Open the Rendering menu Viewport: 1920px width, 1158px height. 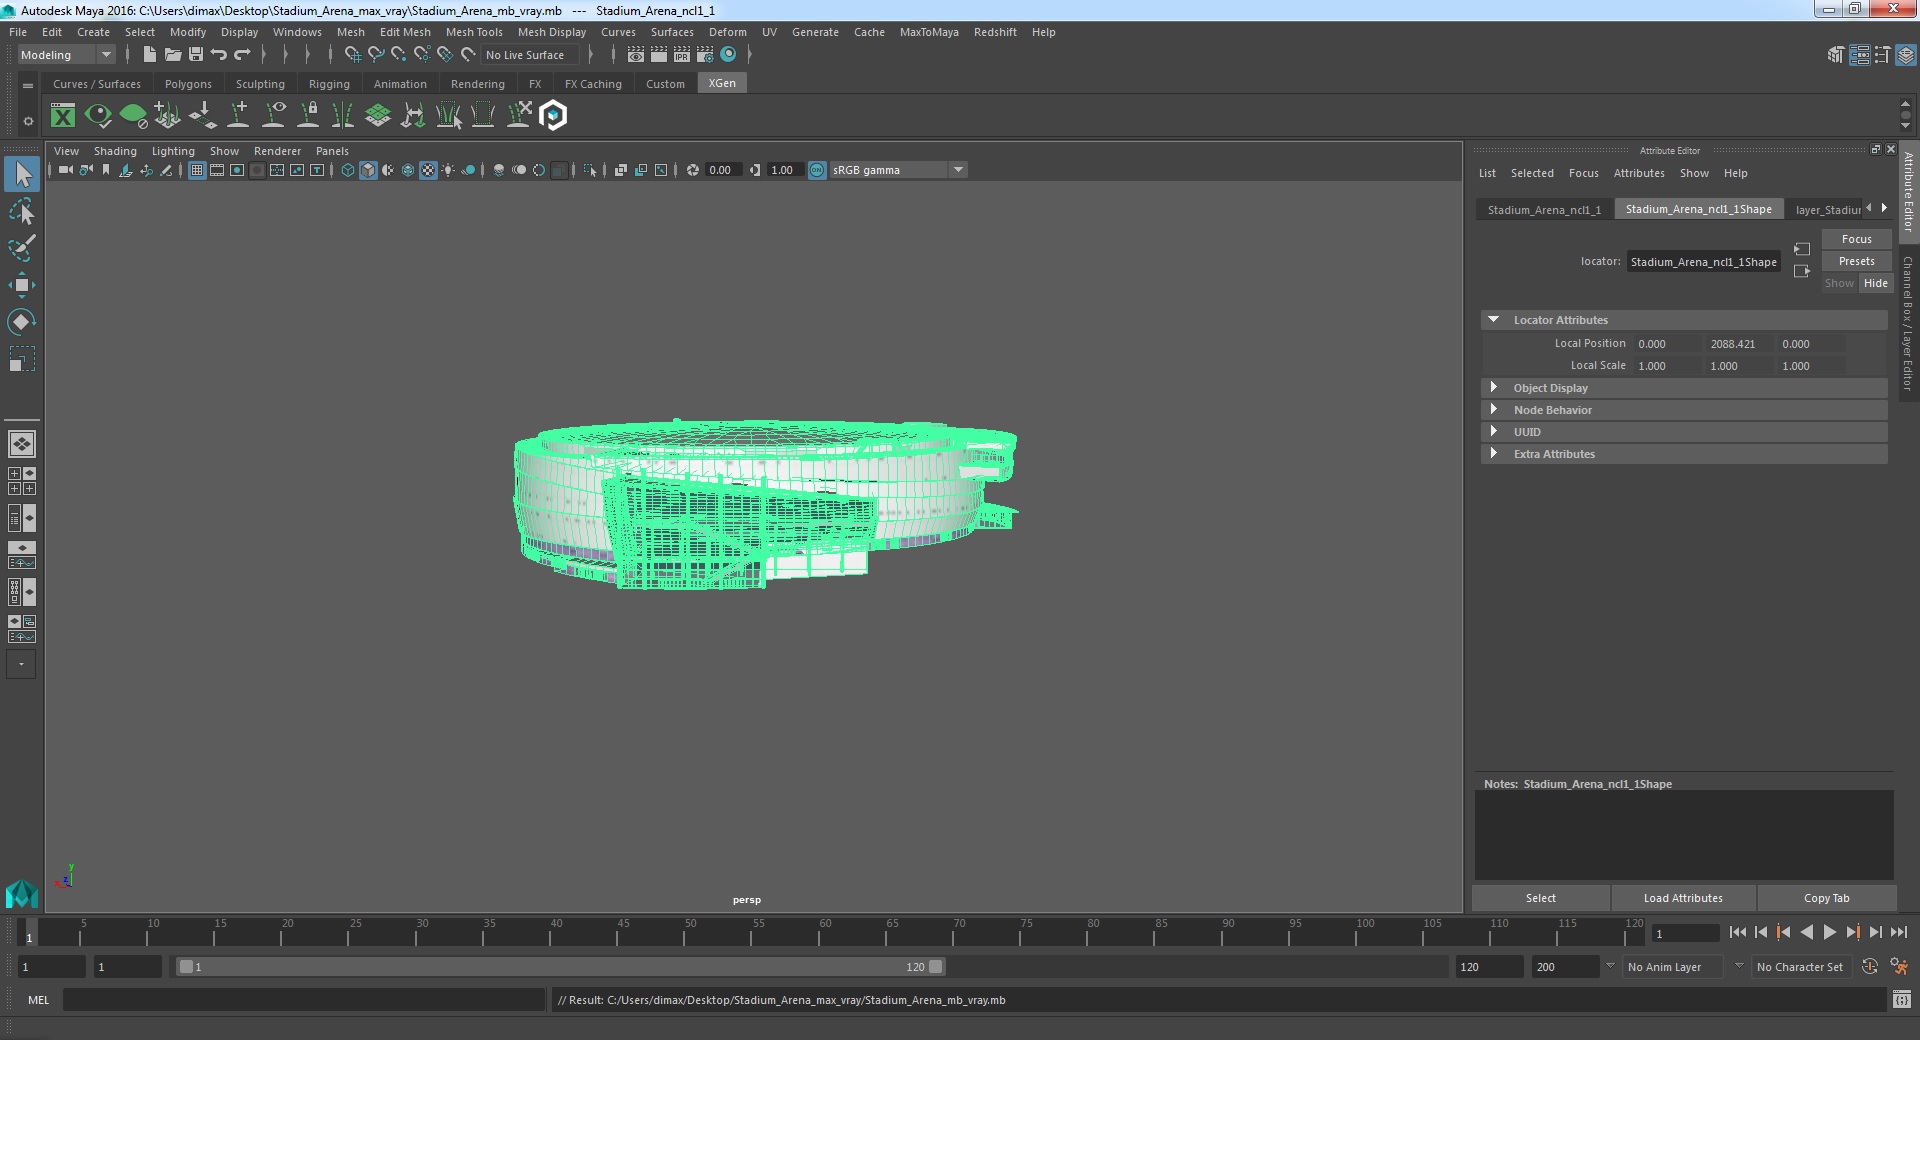click(475, 82)
